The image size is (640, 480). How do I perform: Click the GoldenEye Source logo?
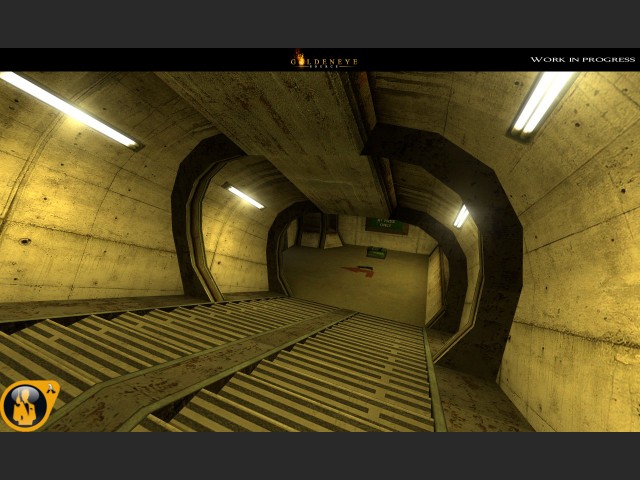pyautogui.click(x=324, y=60)
